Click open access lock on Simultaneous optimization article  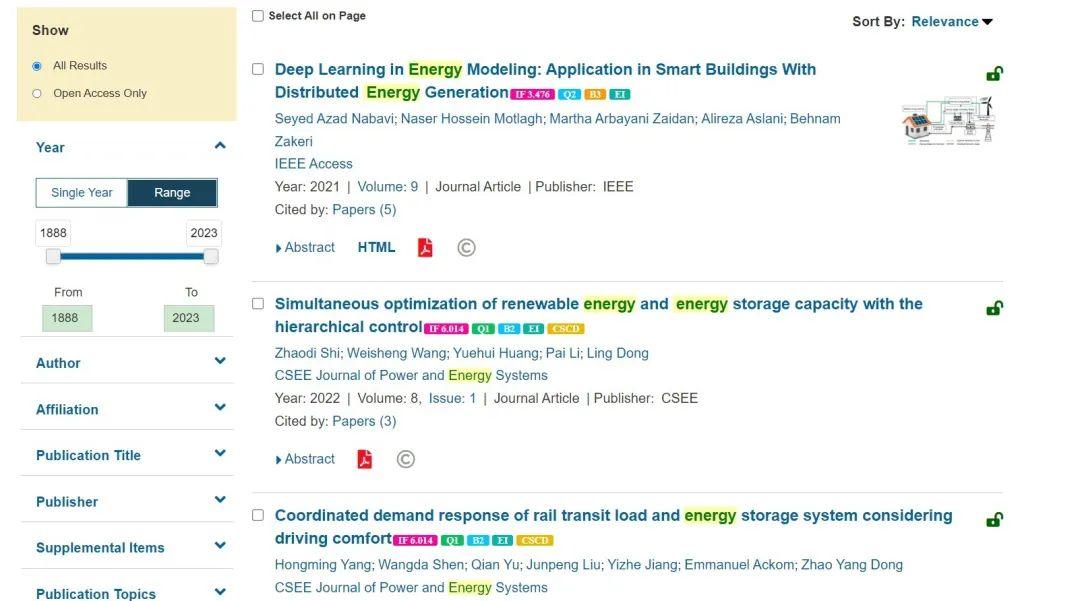(994, 308)
